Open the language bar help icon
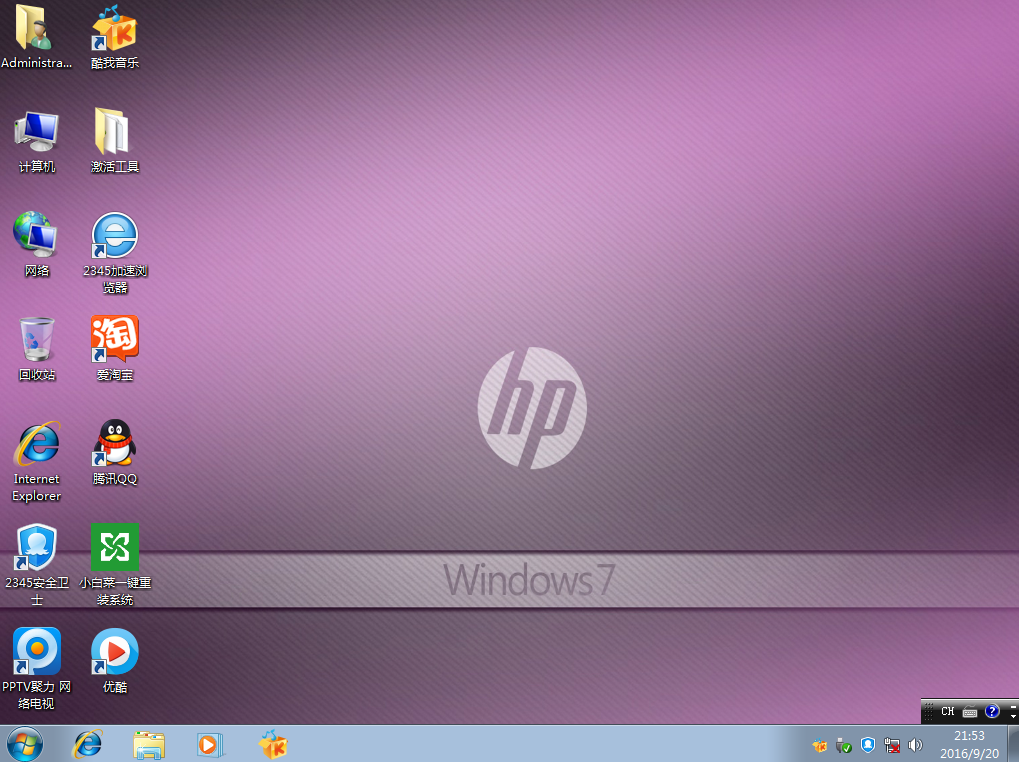The height and width of the screenshot is (762, 1019). click(992, 711)
